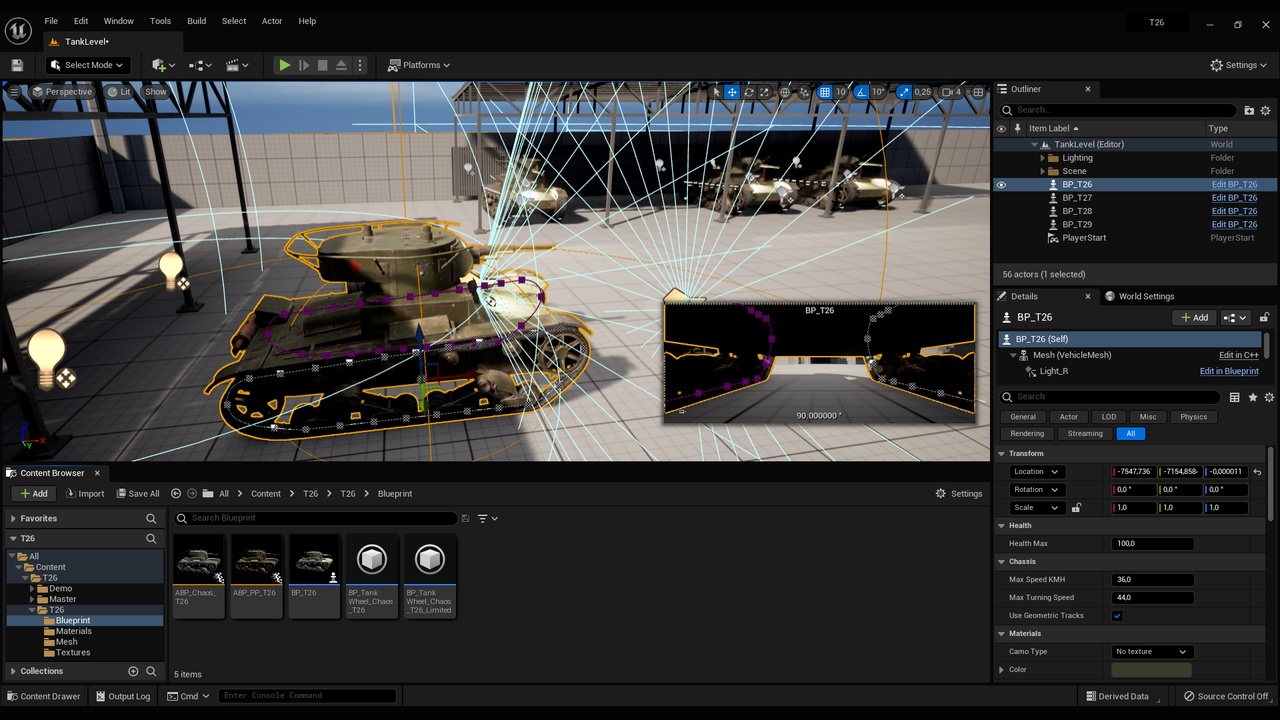Image resolution: width=1280 pixels, height=720 pixels.
Task: Start Play in Editor with the green play button
Action: [x=285, y=65]
